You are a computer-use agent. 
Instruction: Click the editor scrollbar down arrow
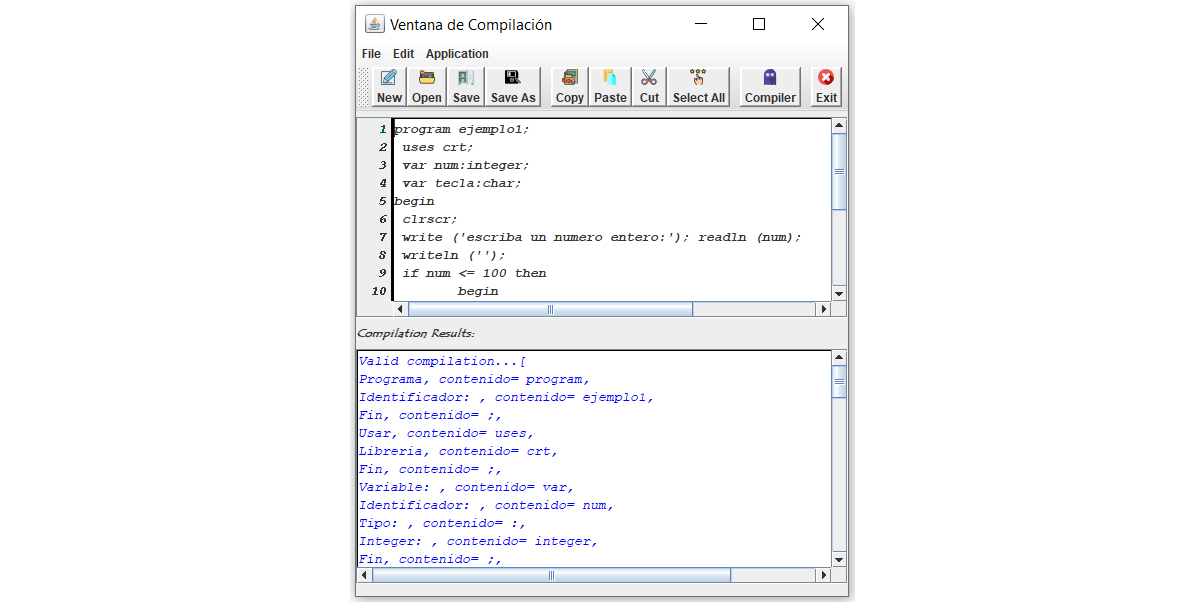coord(838,293)
